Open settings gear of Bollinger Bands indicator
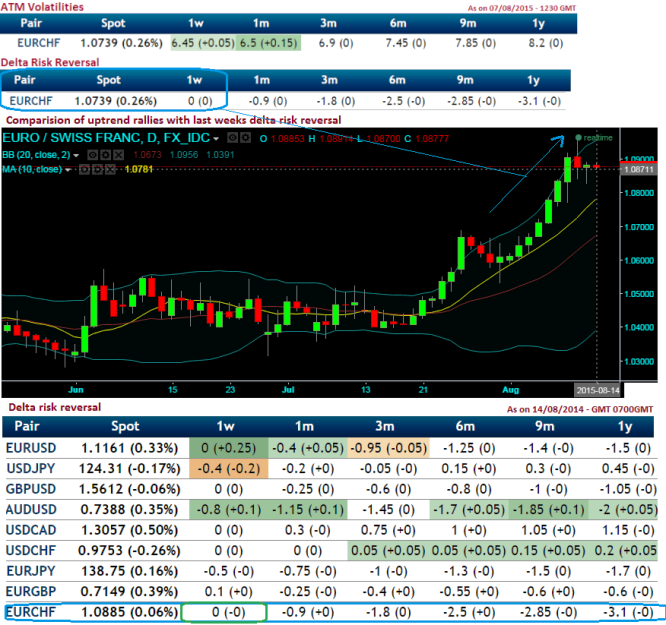Viewport: 666px width, 625px height. 104,155
